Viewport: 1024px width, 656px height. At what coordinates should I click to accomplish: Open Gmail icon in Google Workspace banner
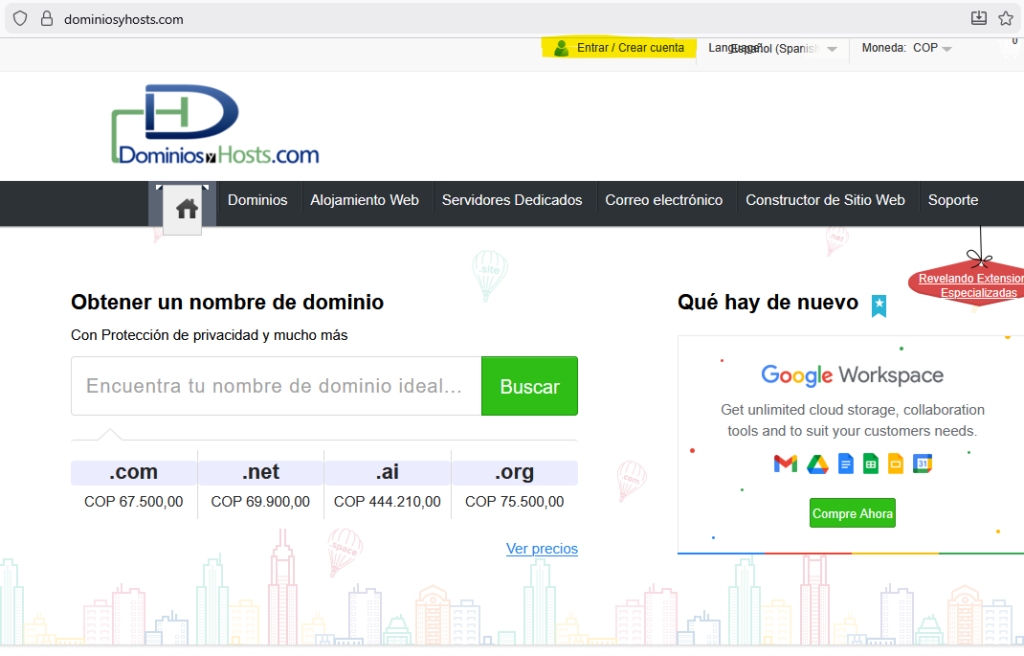[785, 463]
